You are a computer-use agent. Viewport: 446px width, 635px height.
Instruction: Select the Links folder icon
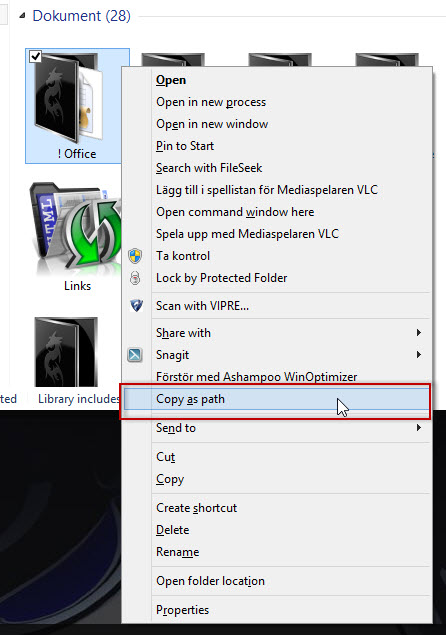click(x=76, y=228)
